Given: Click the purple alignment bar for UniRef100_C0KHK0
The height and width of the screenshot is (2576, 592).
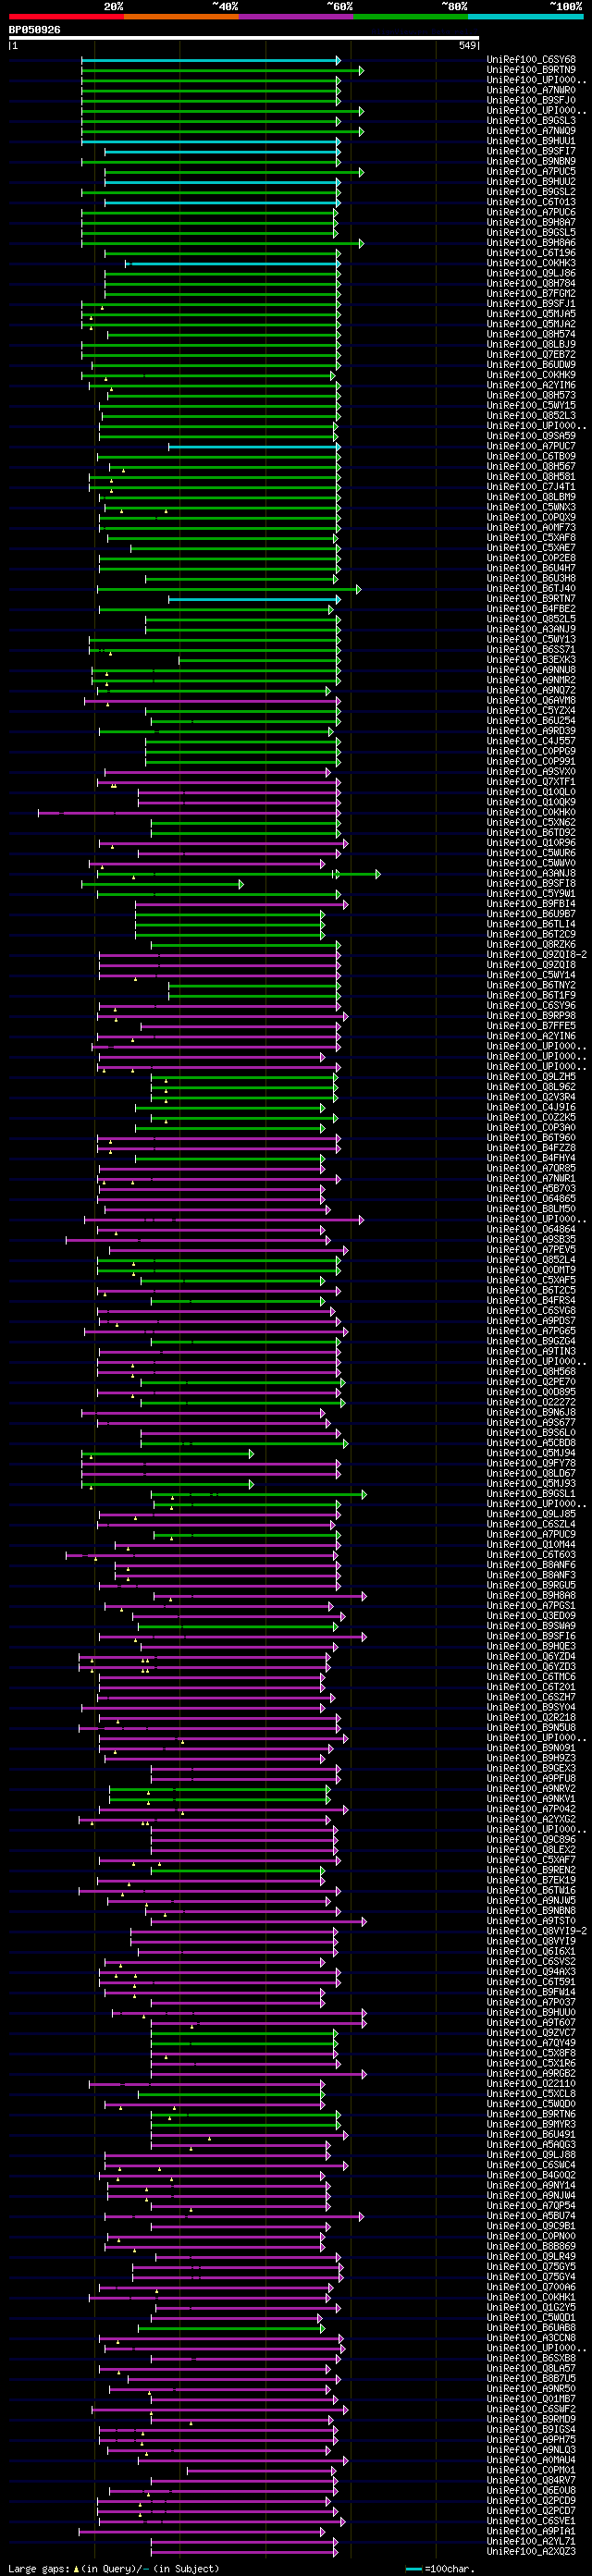Looking at the screenshot, I should point(190,812).
